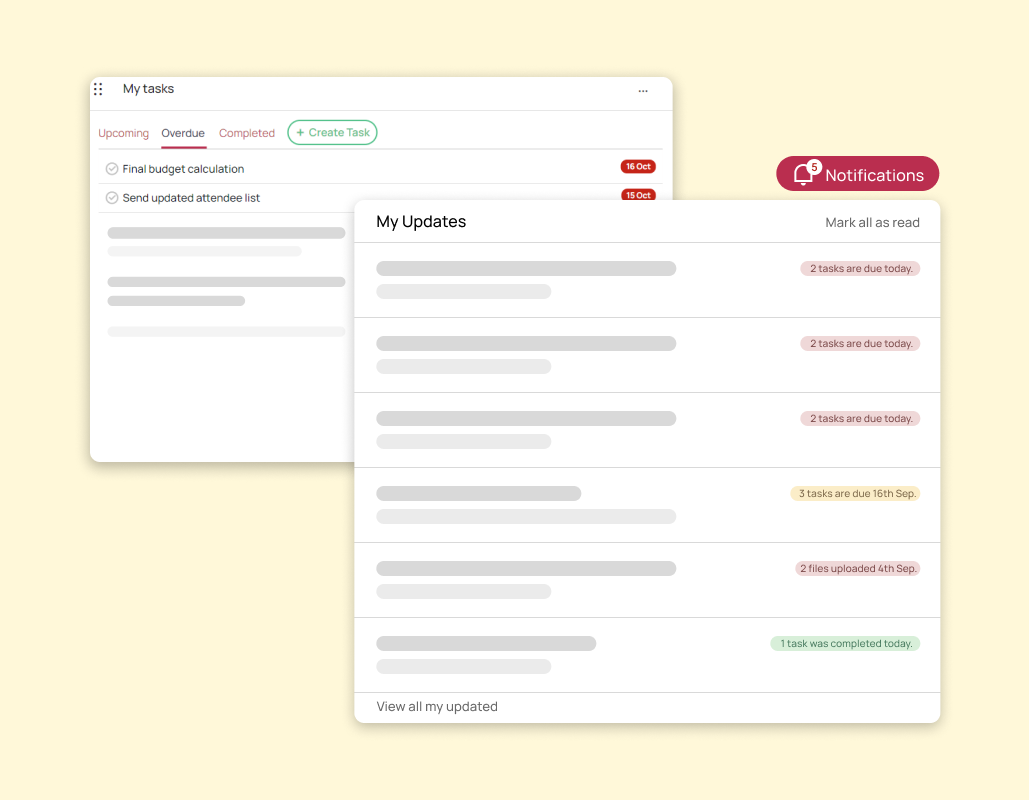Image resolution: width=1029 pixels, height=800 pixels.
Task: Check off Send updated attendee list
Action: pyautogui.click(x=112, y=198)
